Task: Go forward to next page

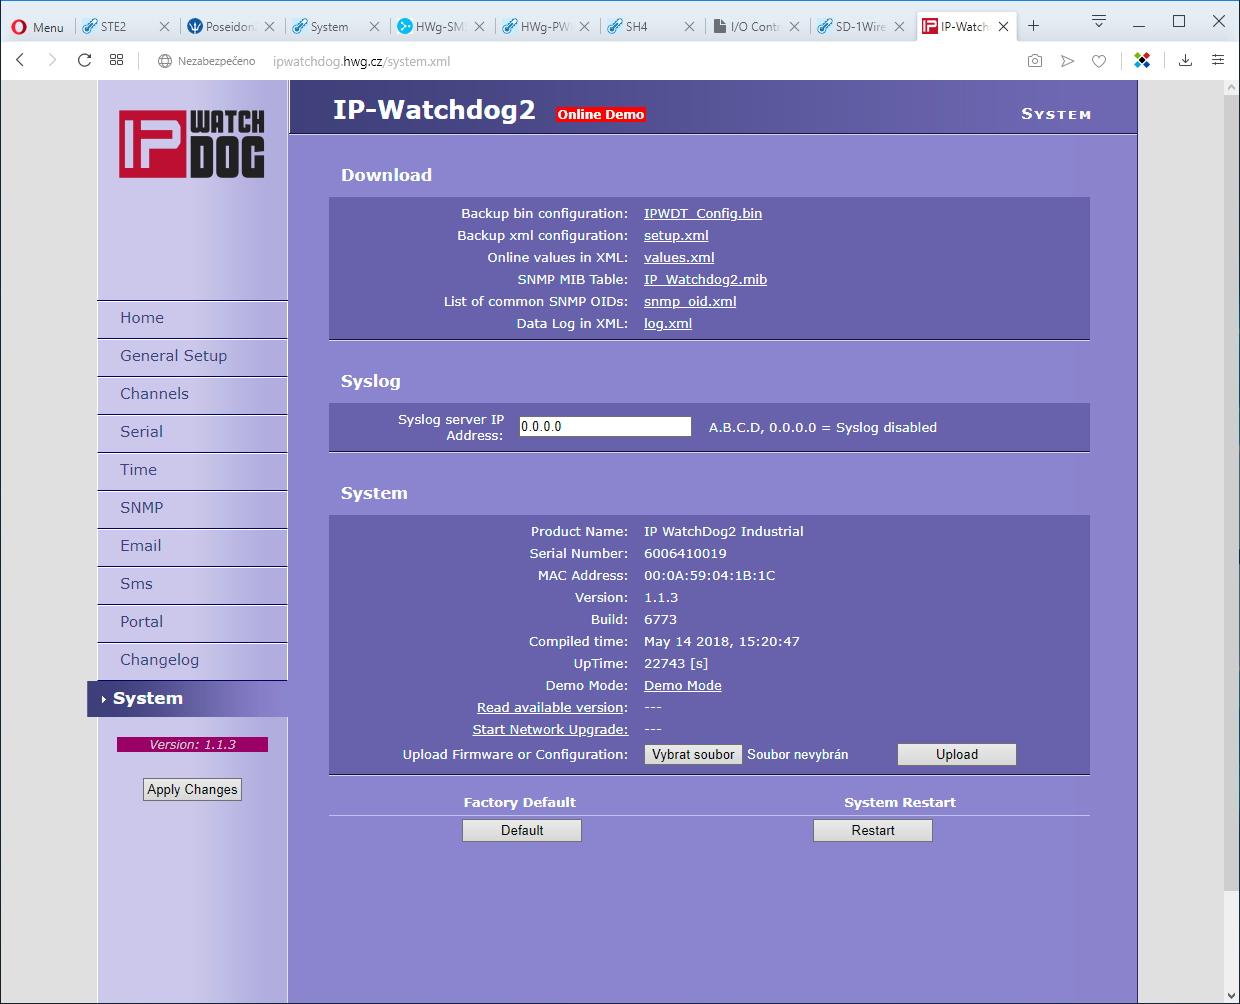Action: pos(52,61)
